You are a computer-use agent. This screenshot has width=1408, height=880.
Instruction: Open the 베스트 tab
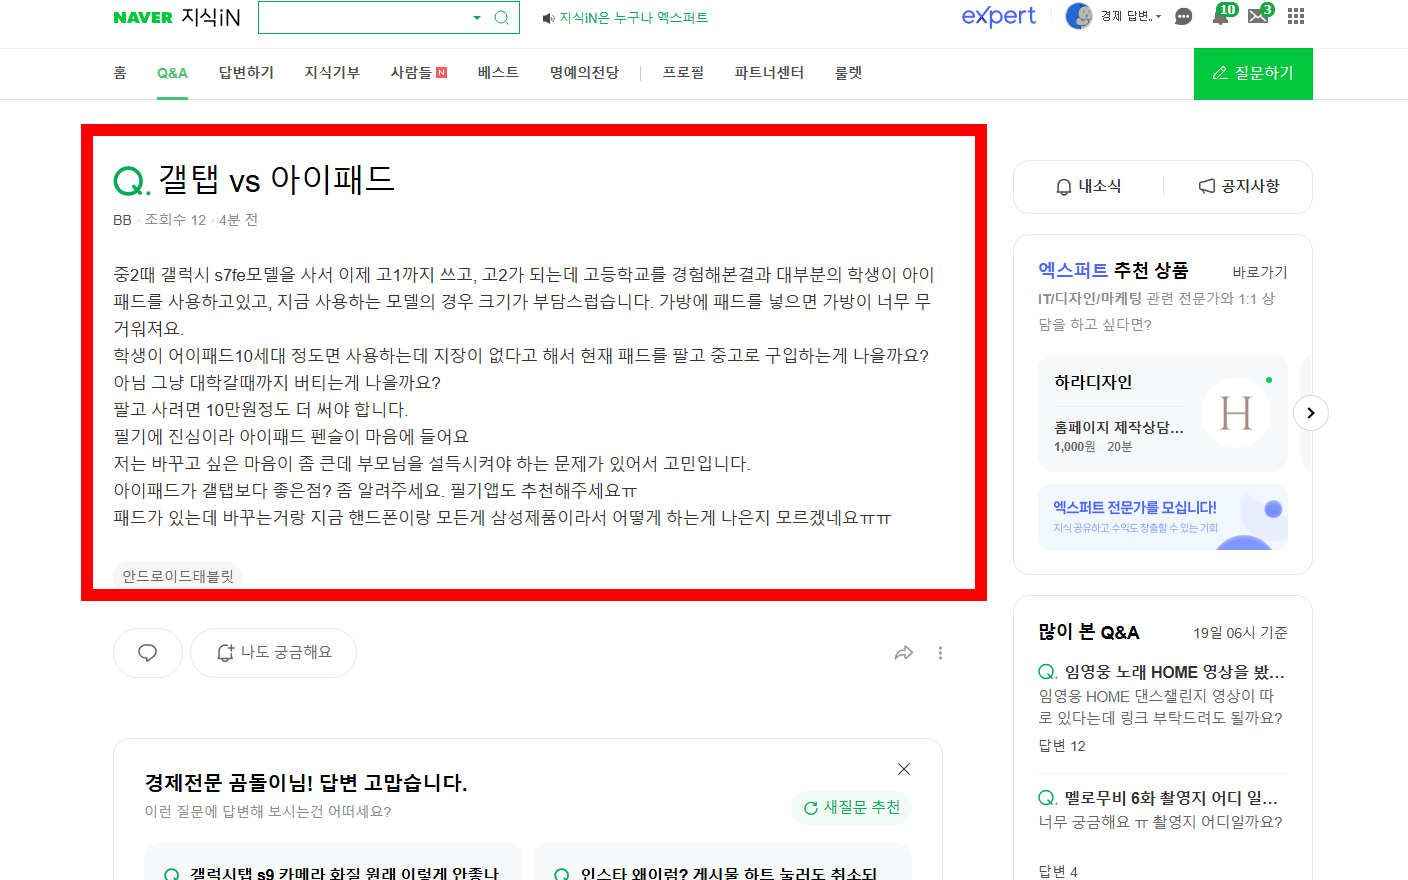click(x=498, y=73)
